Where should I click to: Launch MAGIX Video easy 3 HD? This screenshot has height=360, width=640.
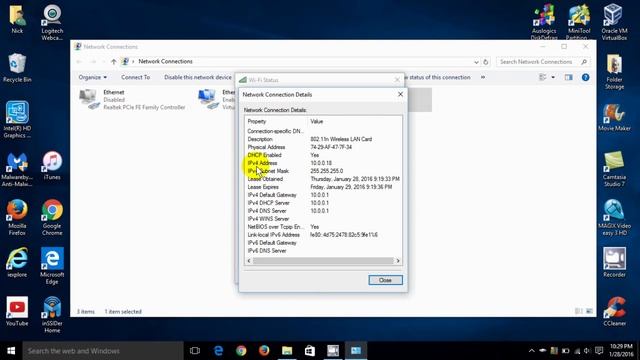pyautogui.click(x=614, y=217)
